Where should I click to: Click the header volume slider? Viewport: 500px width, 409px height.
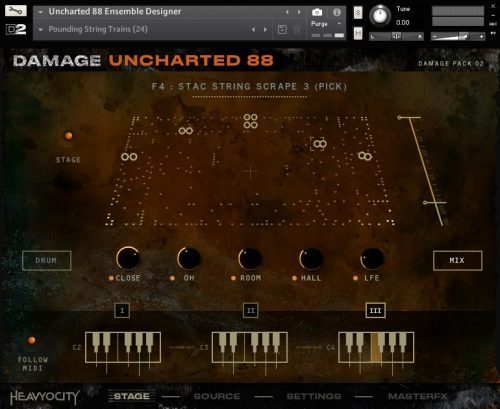point(458,36)
